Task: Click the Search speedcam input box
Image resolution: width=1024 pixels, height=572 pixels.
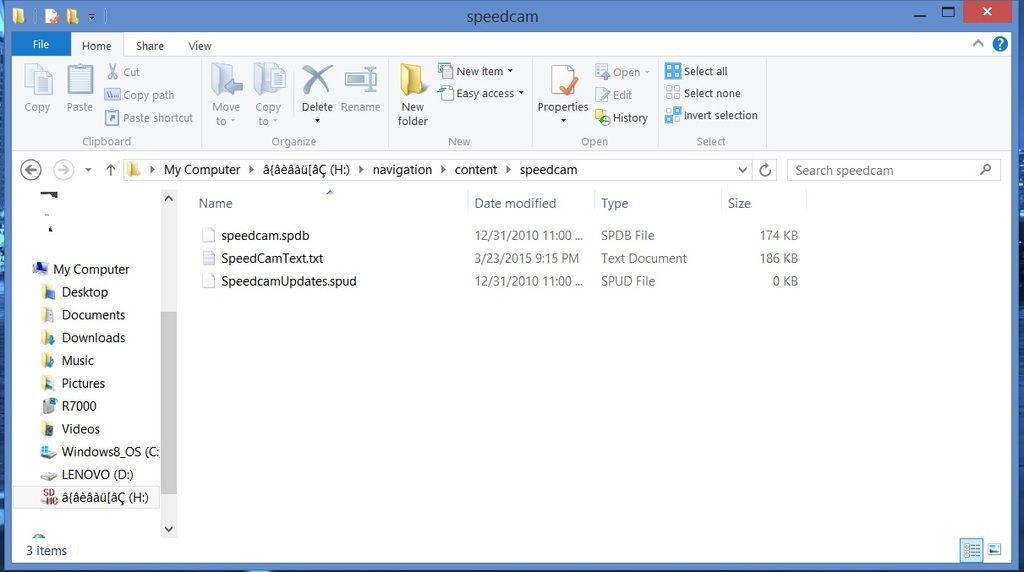Action: (x=885, y=170)
